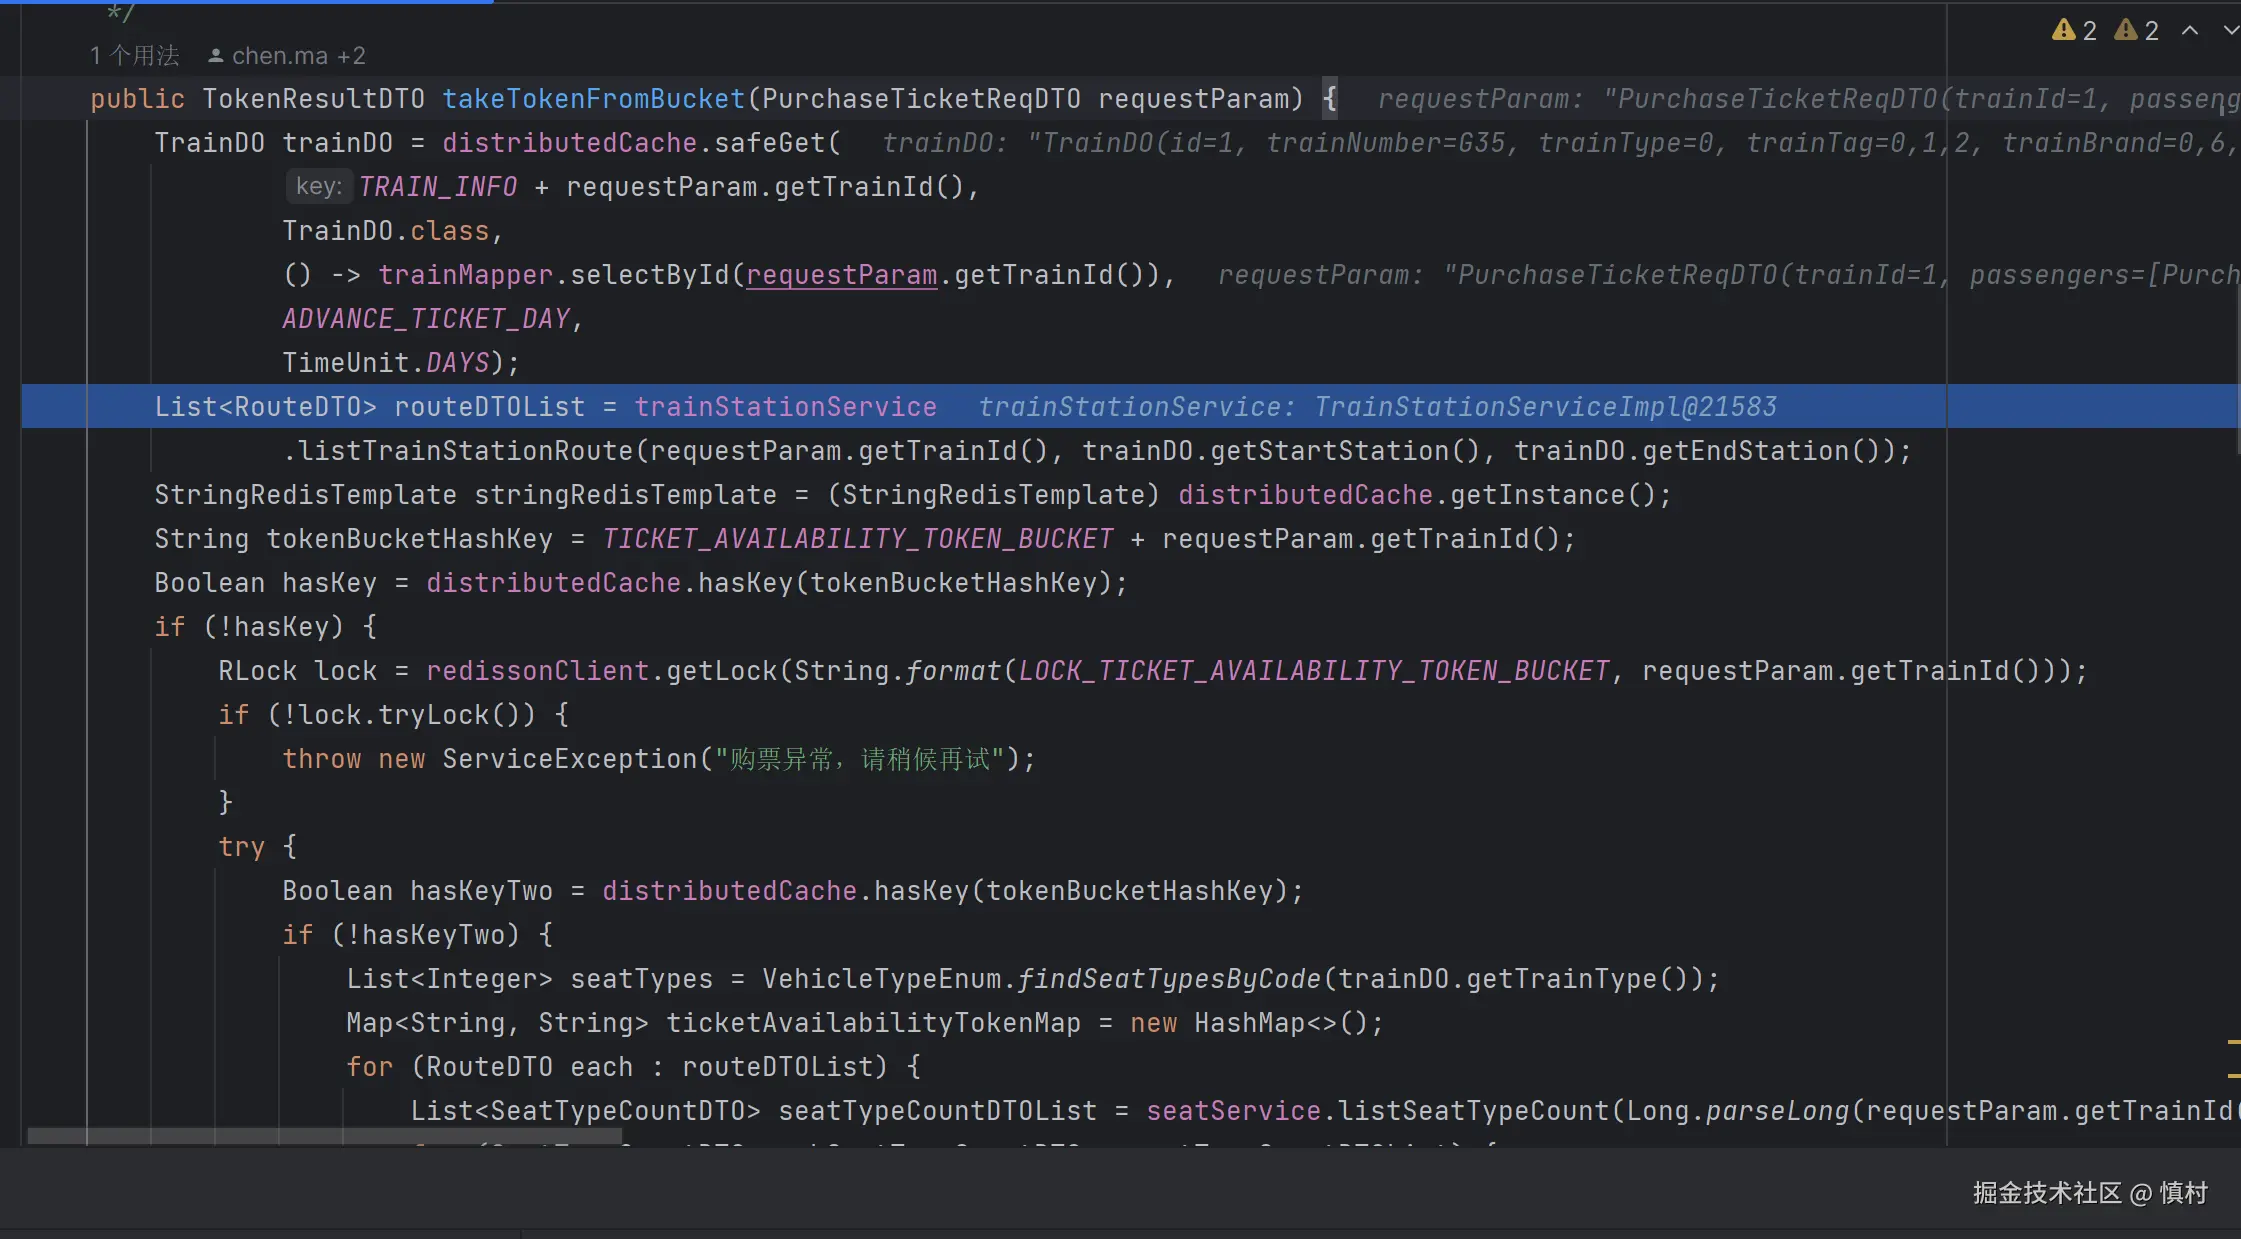Click the ServiceException Chinese string literal
The height and width of the screenshot is (1239, 2241).
[860, 759]
